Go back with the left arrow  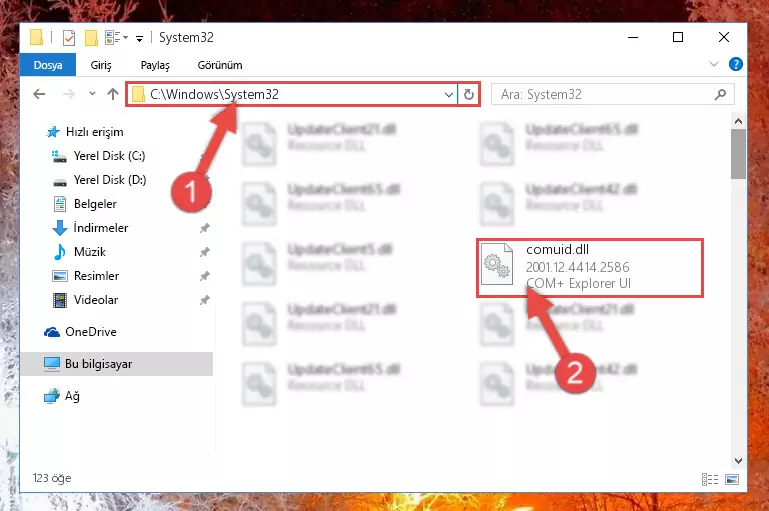(39, 94)
